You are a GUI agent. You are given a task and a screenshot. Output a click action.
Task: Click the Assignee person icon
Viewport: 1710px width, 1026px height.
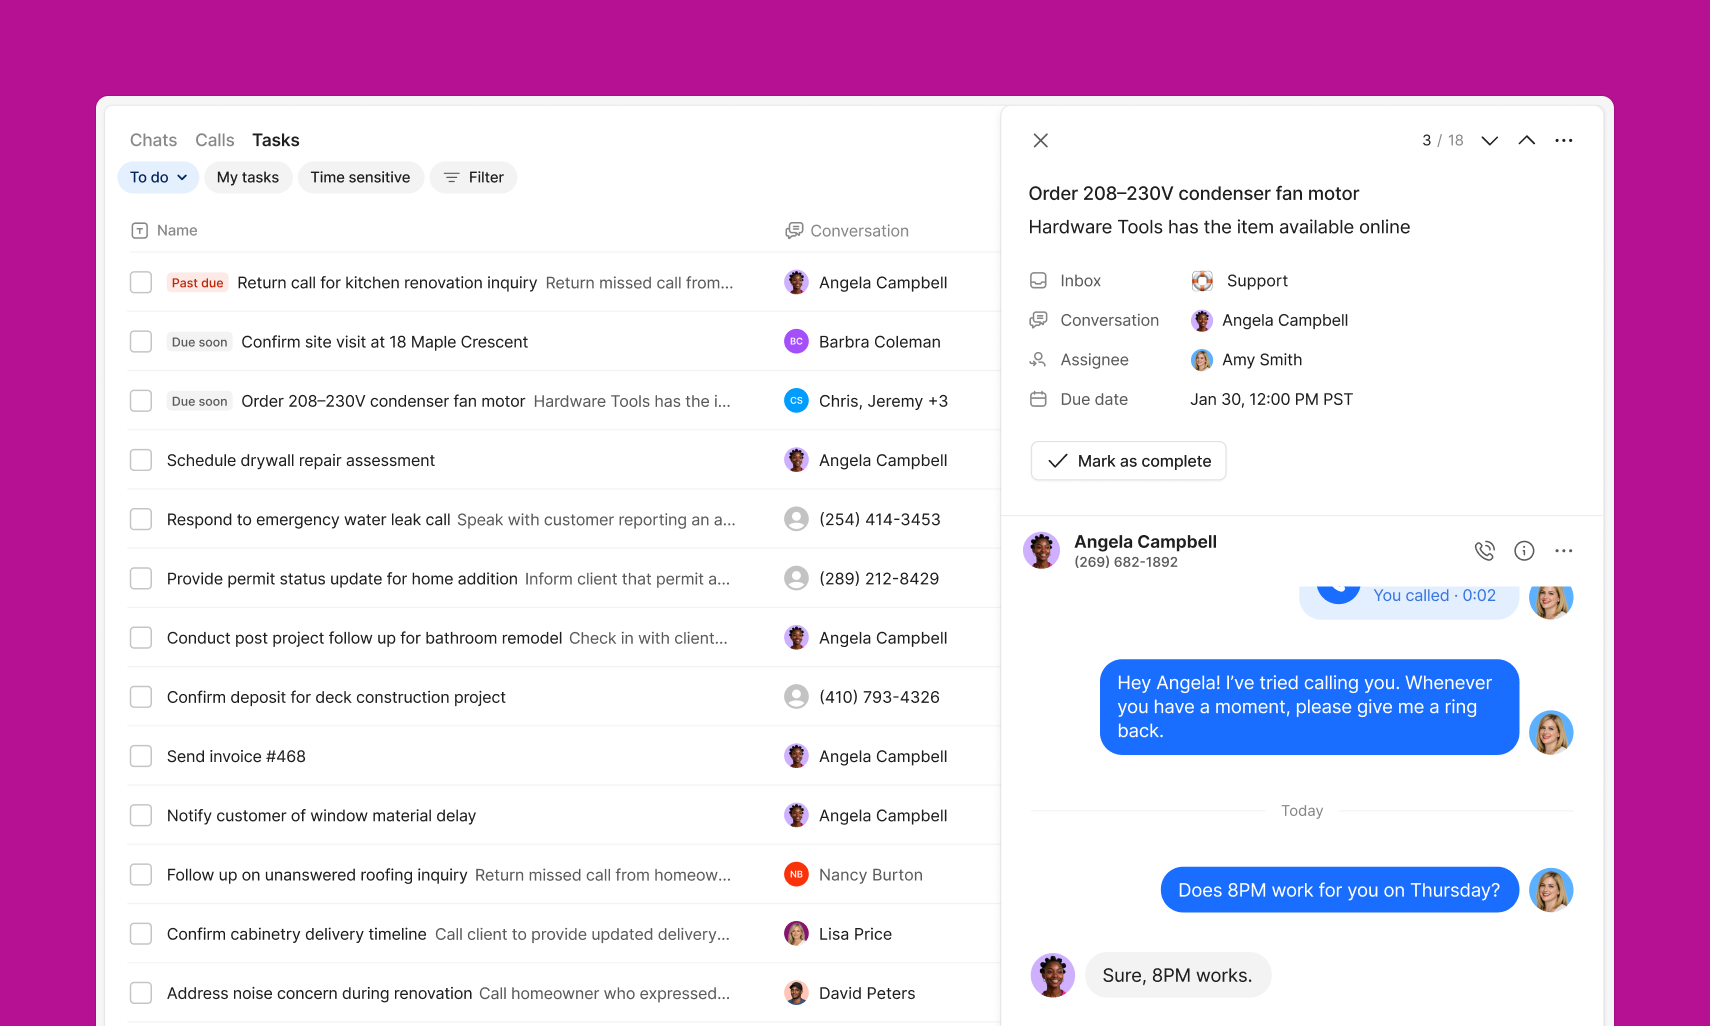(x=1038, y=359)
